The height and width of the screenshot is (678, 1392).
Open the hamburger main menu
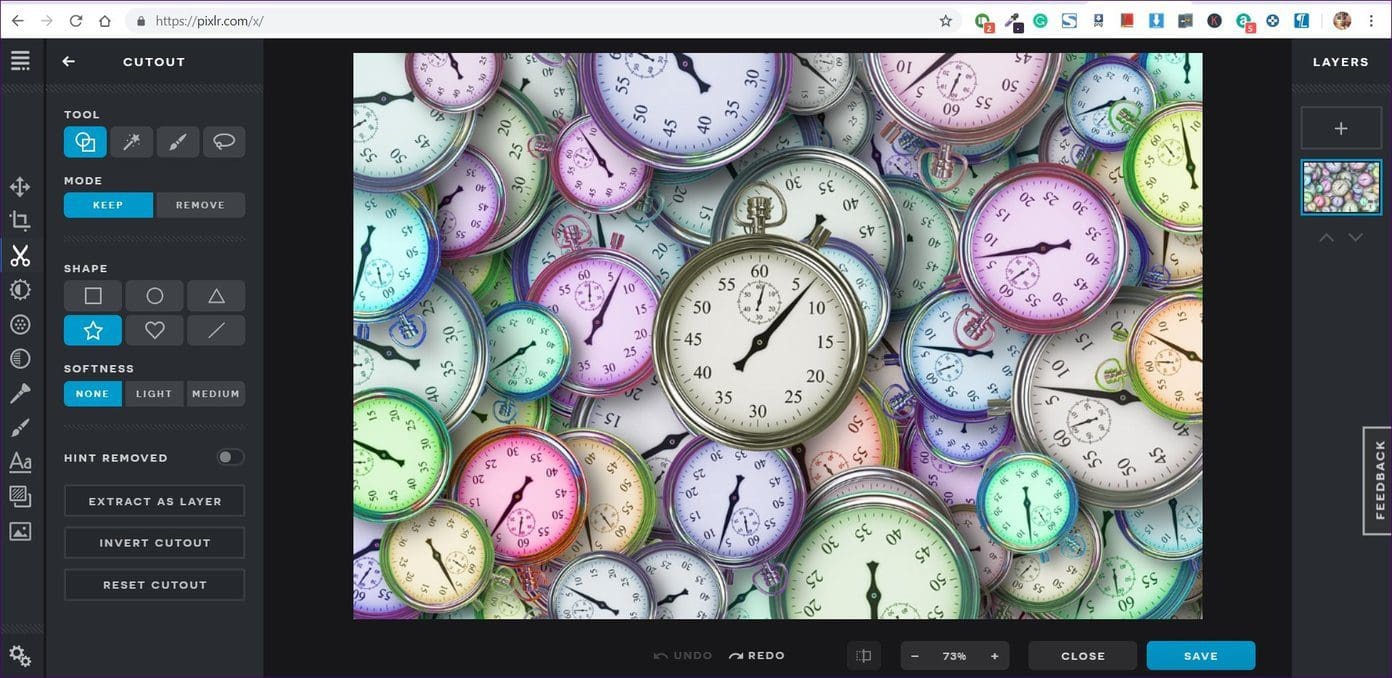(x=20, y=61)
